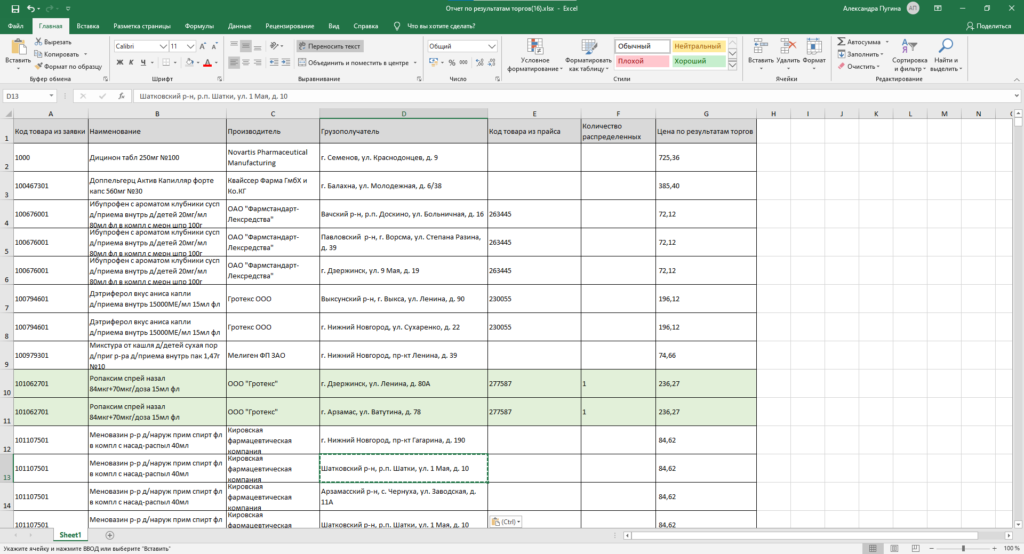Screen dimensions: 1024x554
Task: Toggle bold formatting
Action: [x=118, y=62]
